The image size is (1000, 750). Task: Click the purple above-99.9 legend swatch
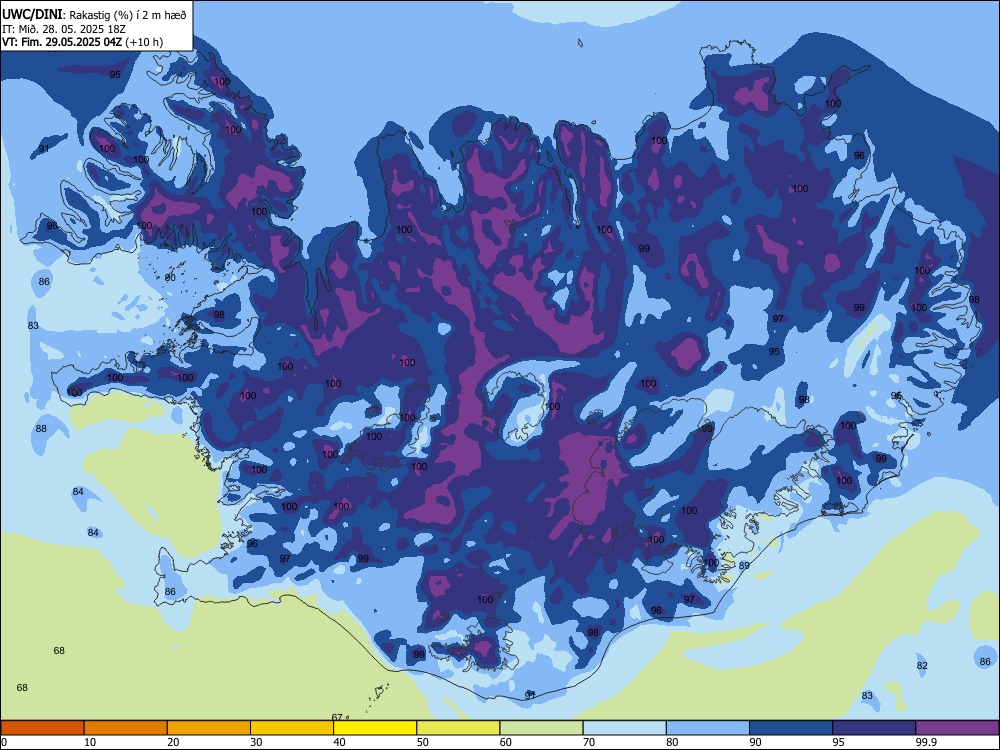957,728
